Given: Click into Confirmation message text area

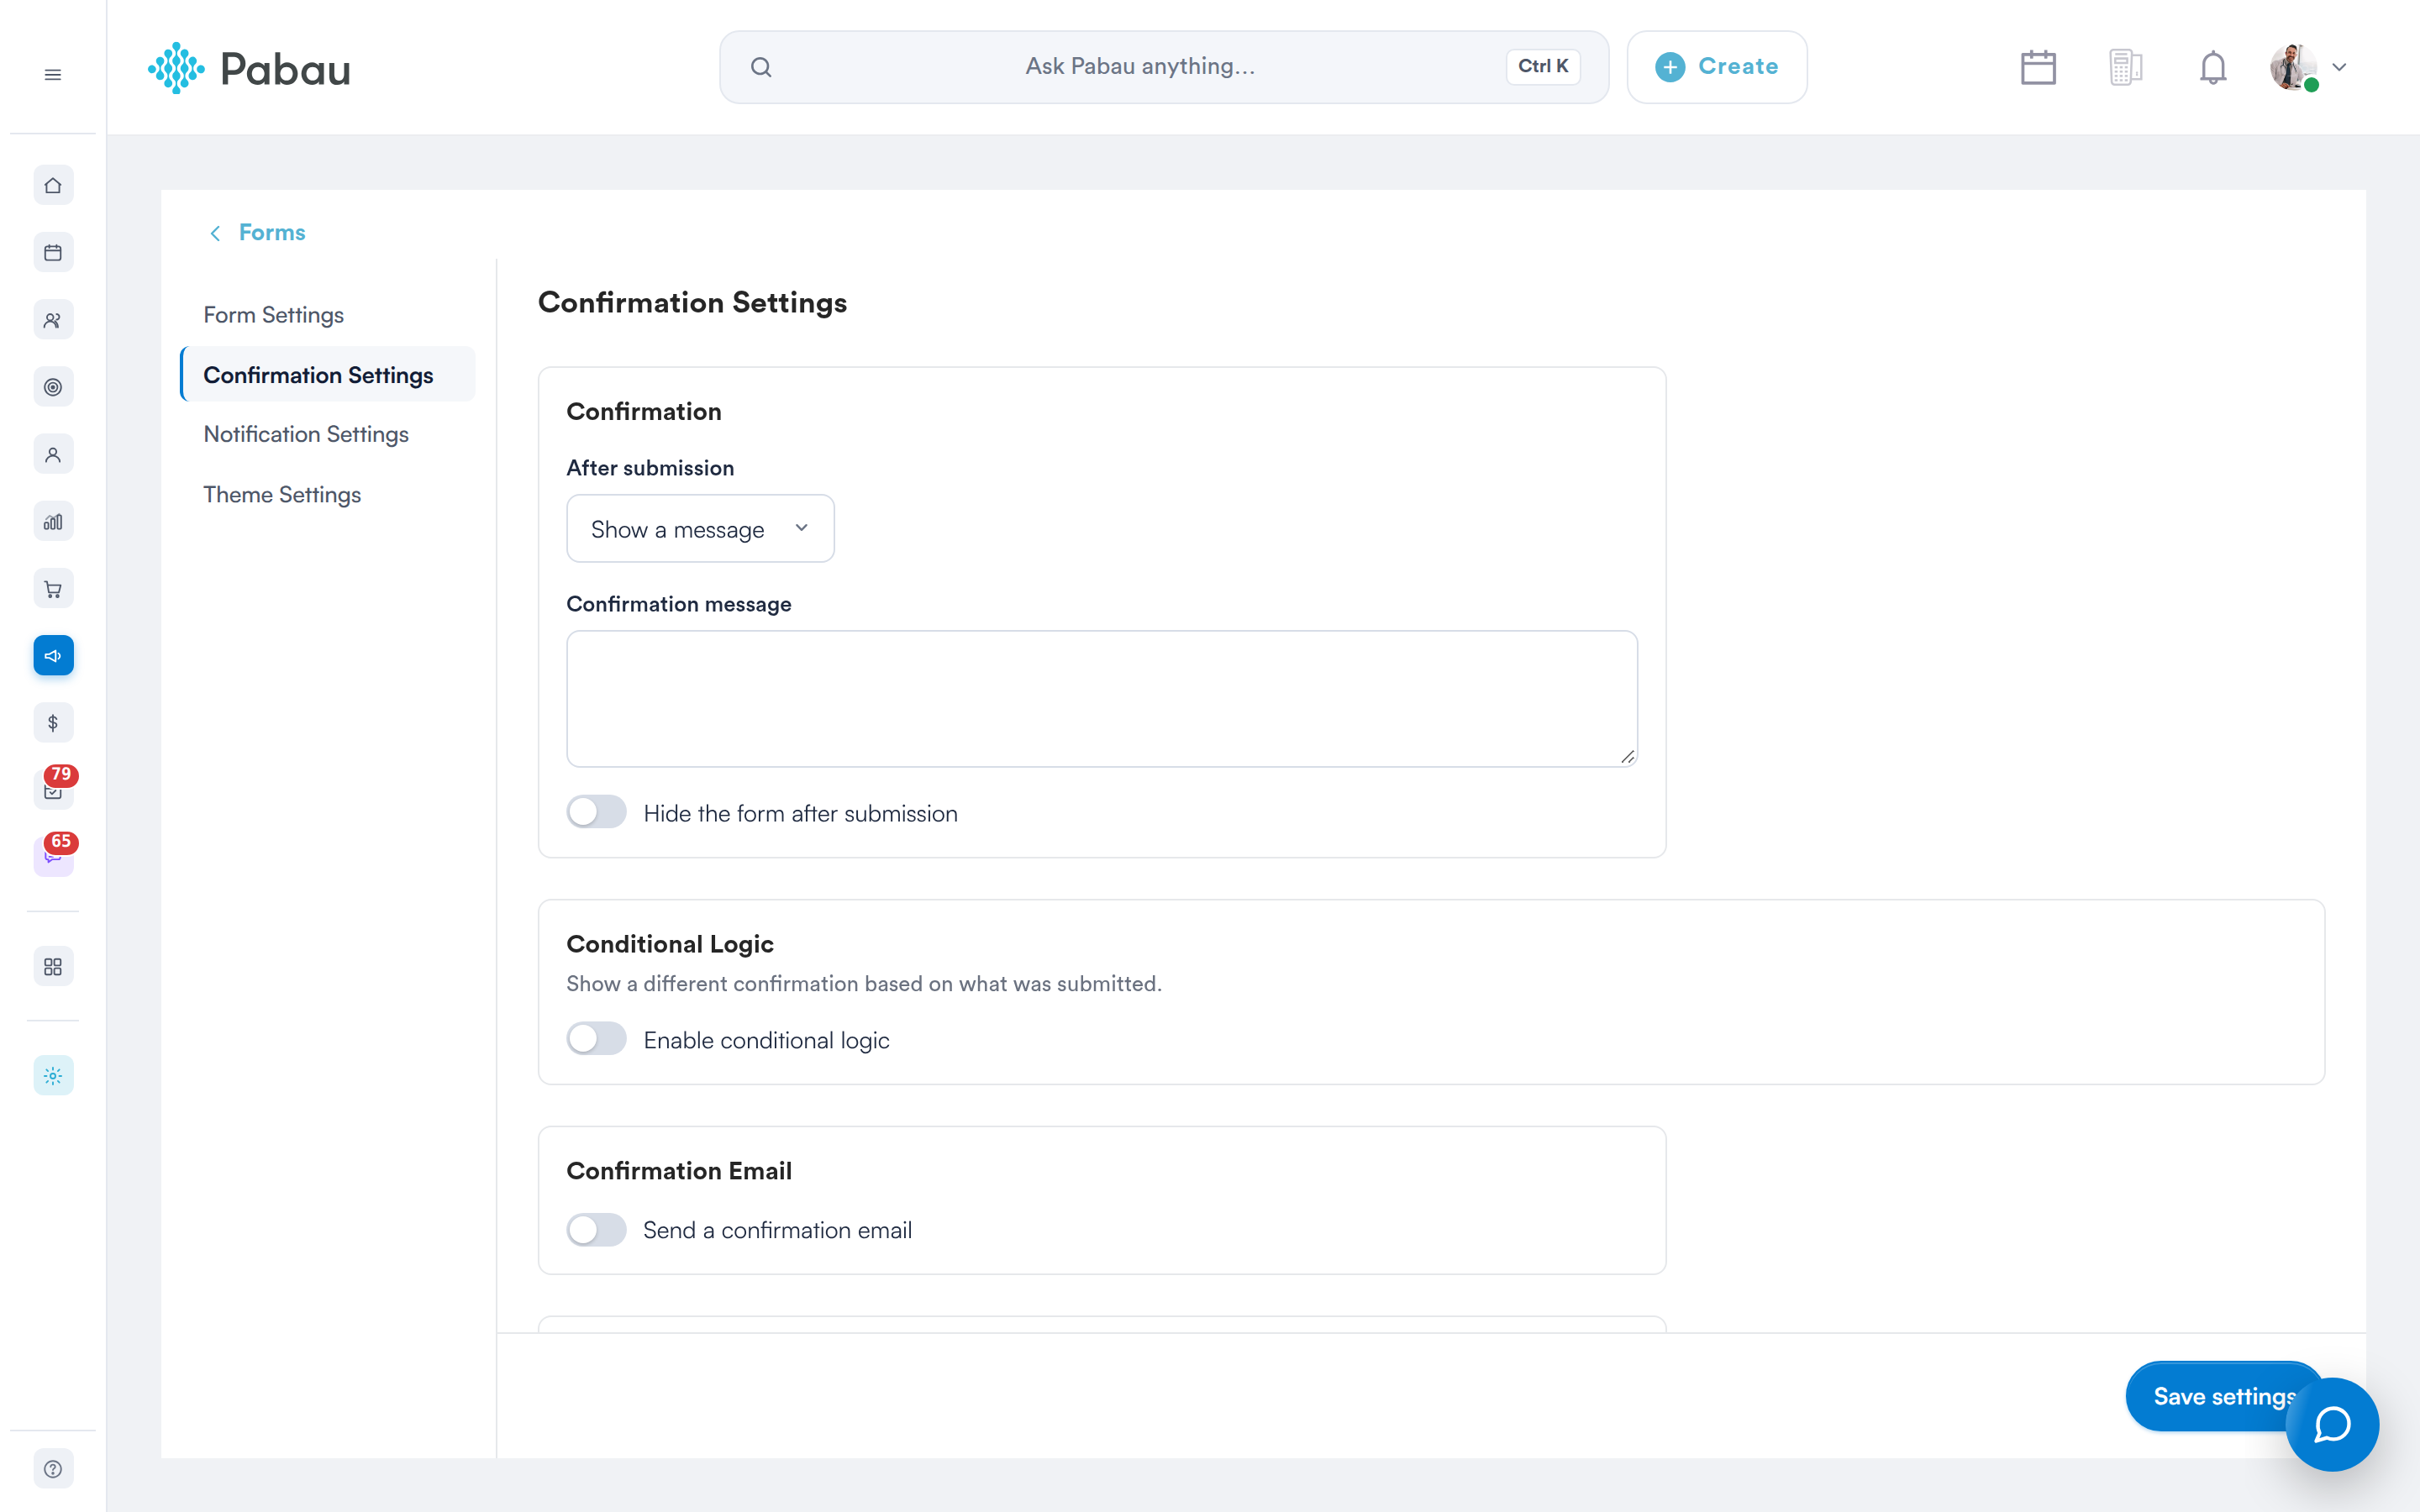Looking at the screenshot, I should pos(1101,698).
